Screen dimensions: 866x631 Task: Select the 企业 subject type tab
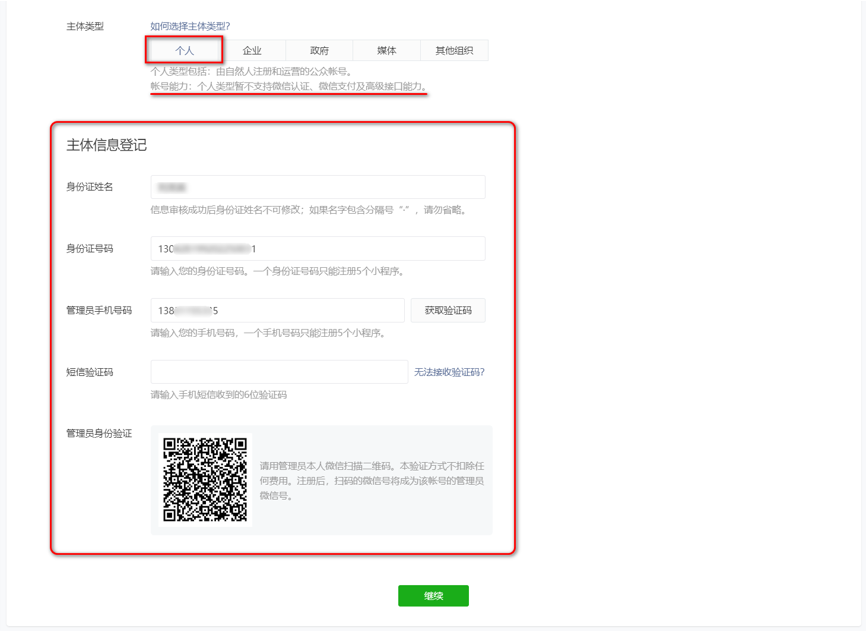(x=252, y=50)
